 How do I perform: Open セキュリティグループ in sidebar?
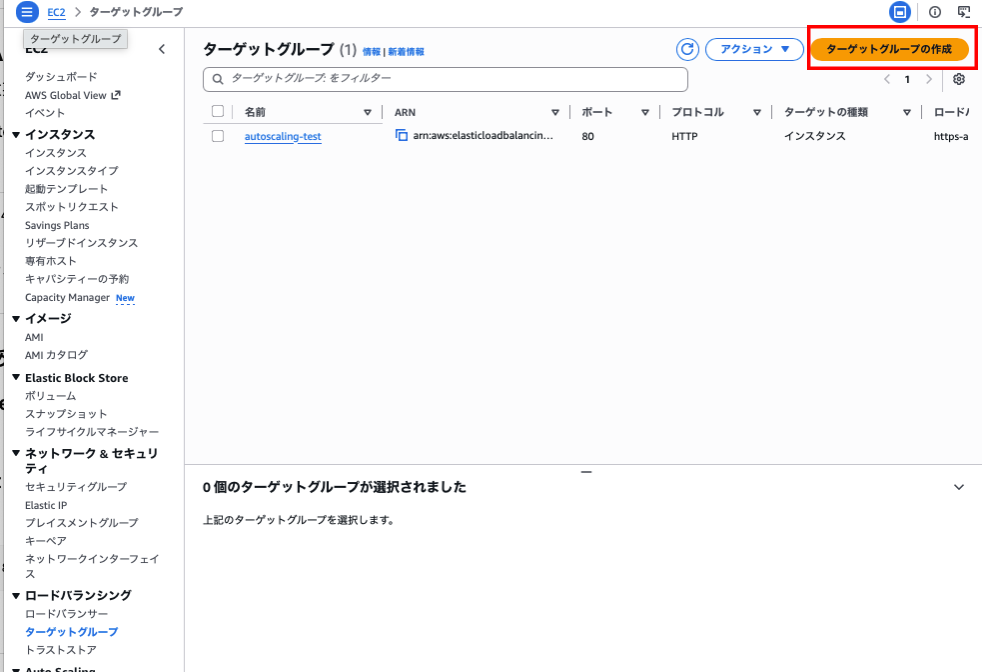click(x=76, y=486)
